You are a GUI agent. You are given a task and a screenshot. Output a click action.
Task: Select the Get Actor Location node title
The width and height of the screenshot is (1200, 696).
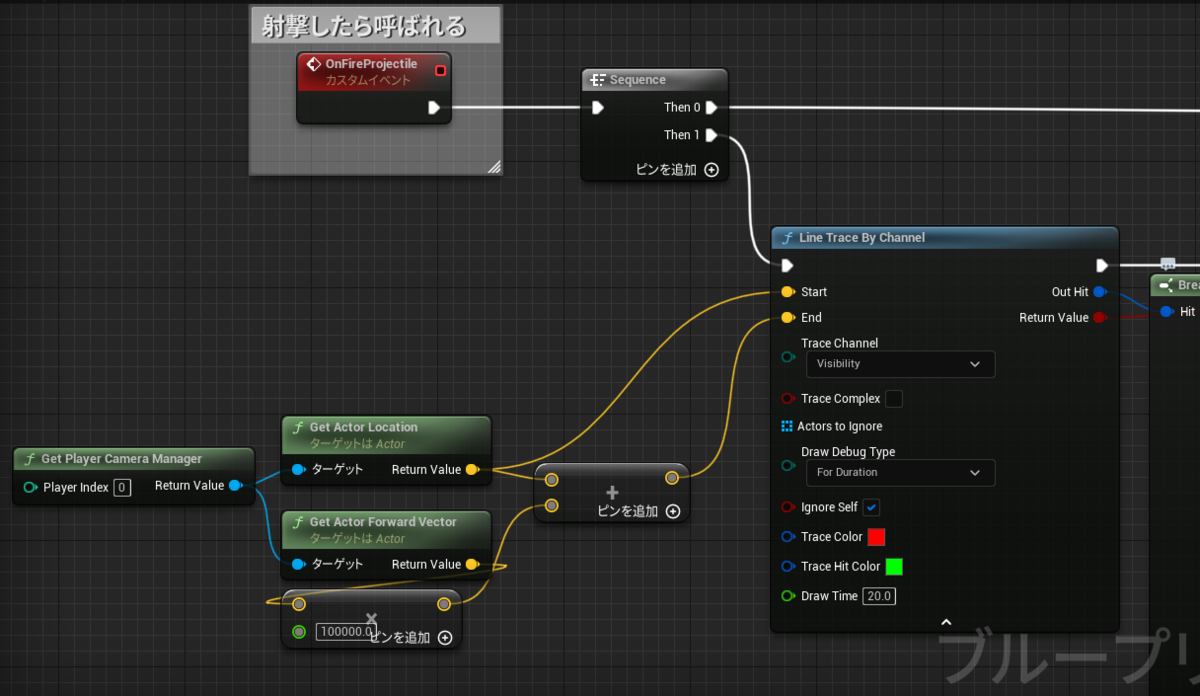tap(364, 427)
